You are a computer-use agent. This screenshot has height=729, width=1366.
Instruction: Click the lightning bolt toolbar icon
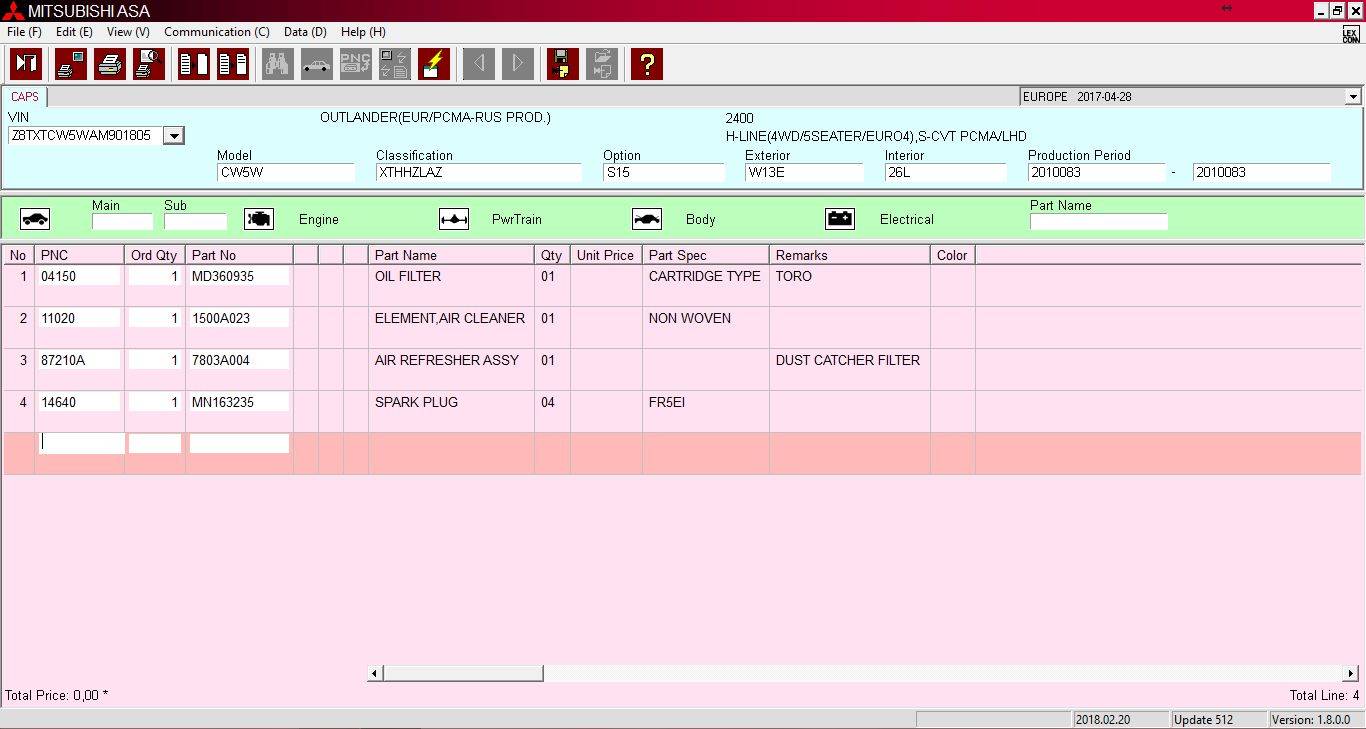coord(434,64)
